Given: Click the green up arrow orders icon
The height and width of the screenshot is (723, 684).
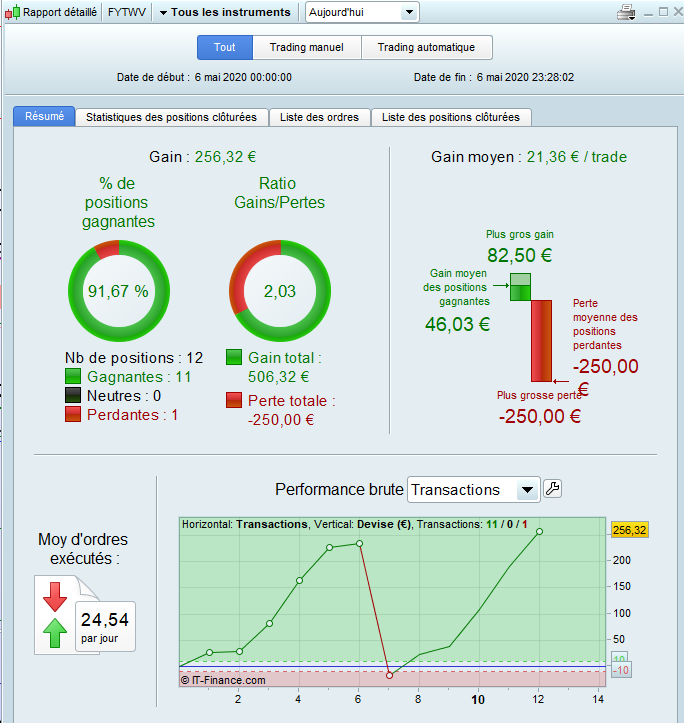Looking at the screenshot, I should [55, 633].
